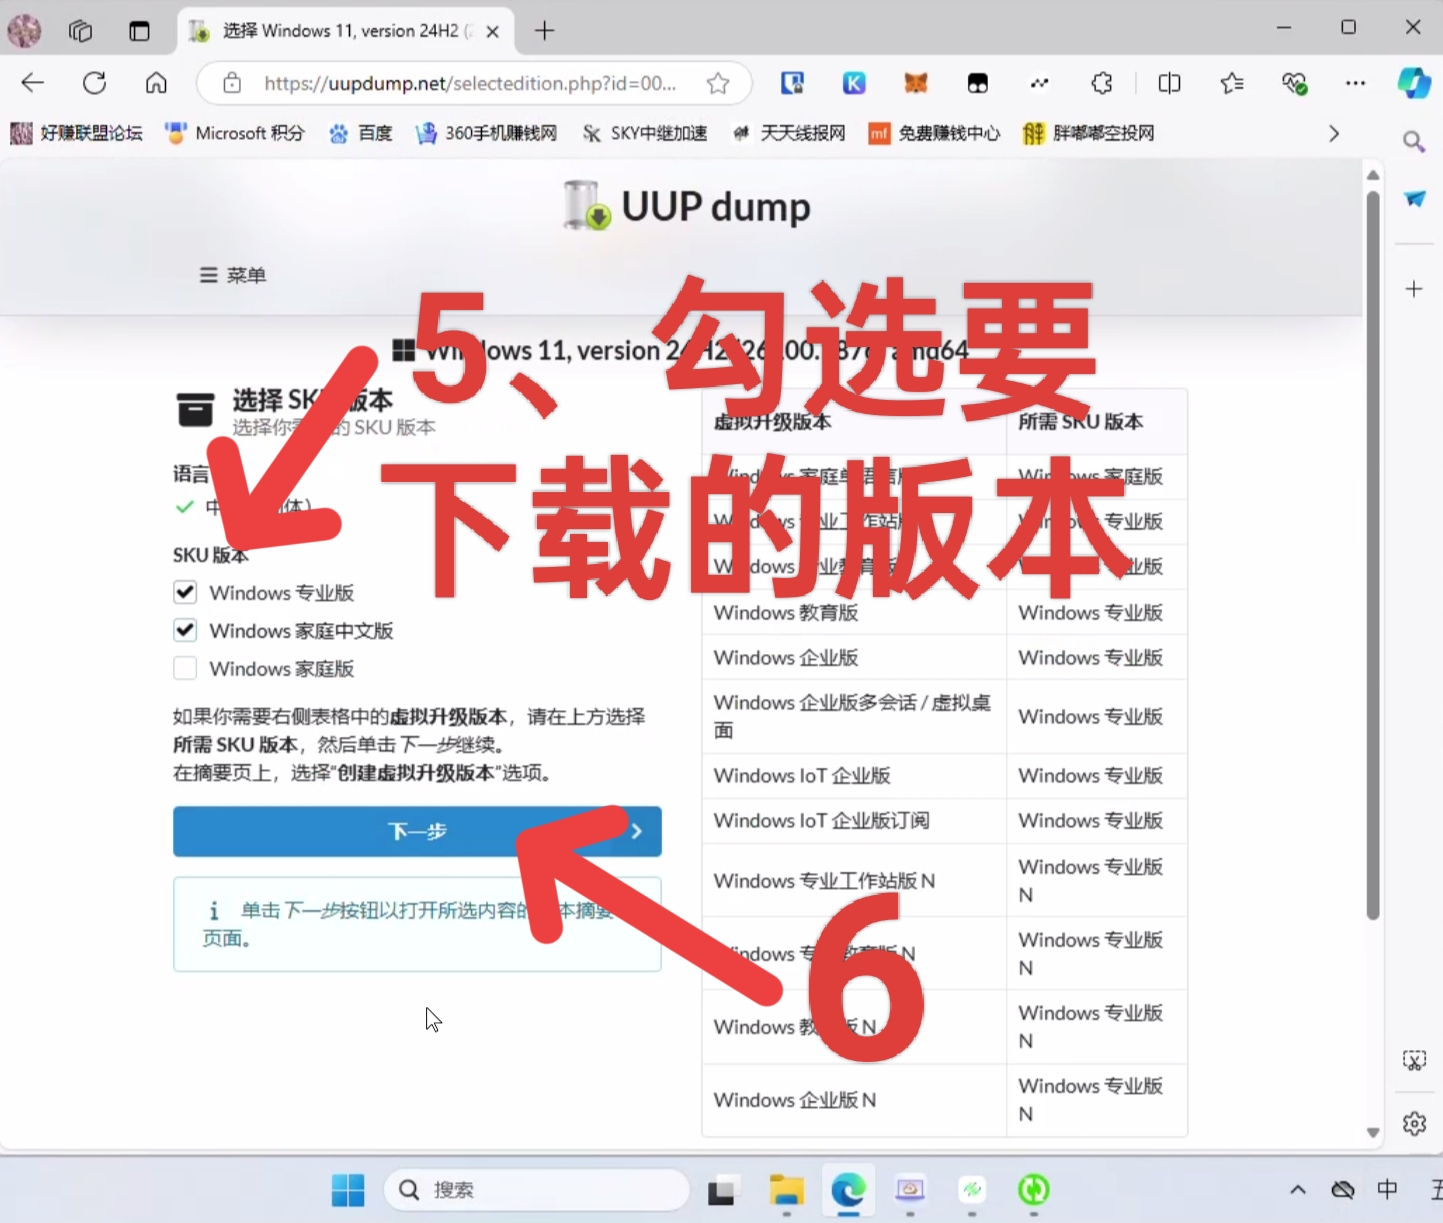Screen dimensions: 1443x1223
Task: Click the browser back arrow
Action: coord(33,83)
